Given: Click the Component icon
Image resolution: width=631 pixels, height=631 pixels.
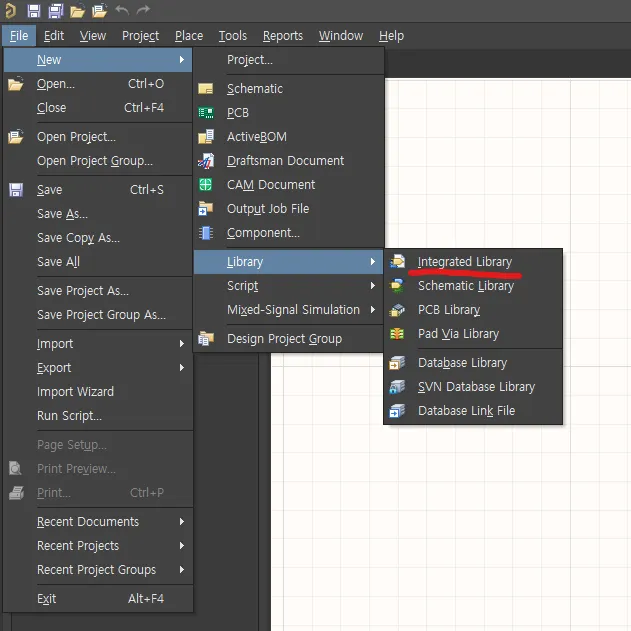Looking at the screenshot, I should click(206, 233).
